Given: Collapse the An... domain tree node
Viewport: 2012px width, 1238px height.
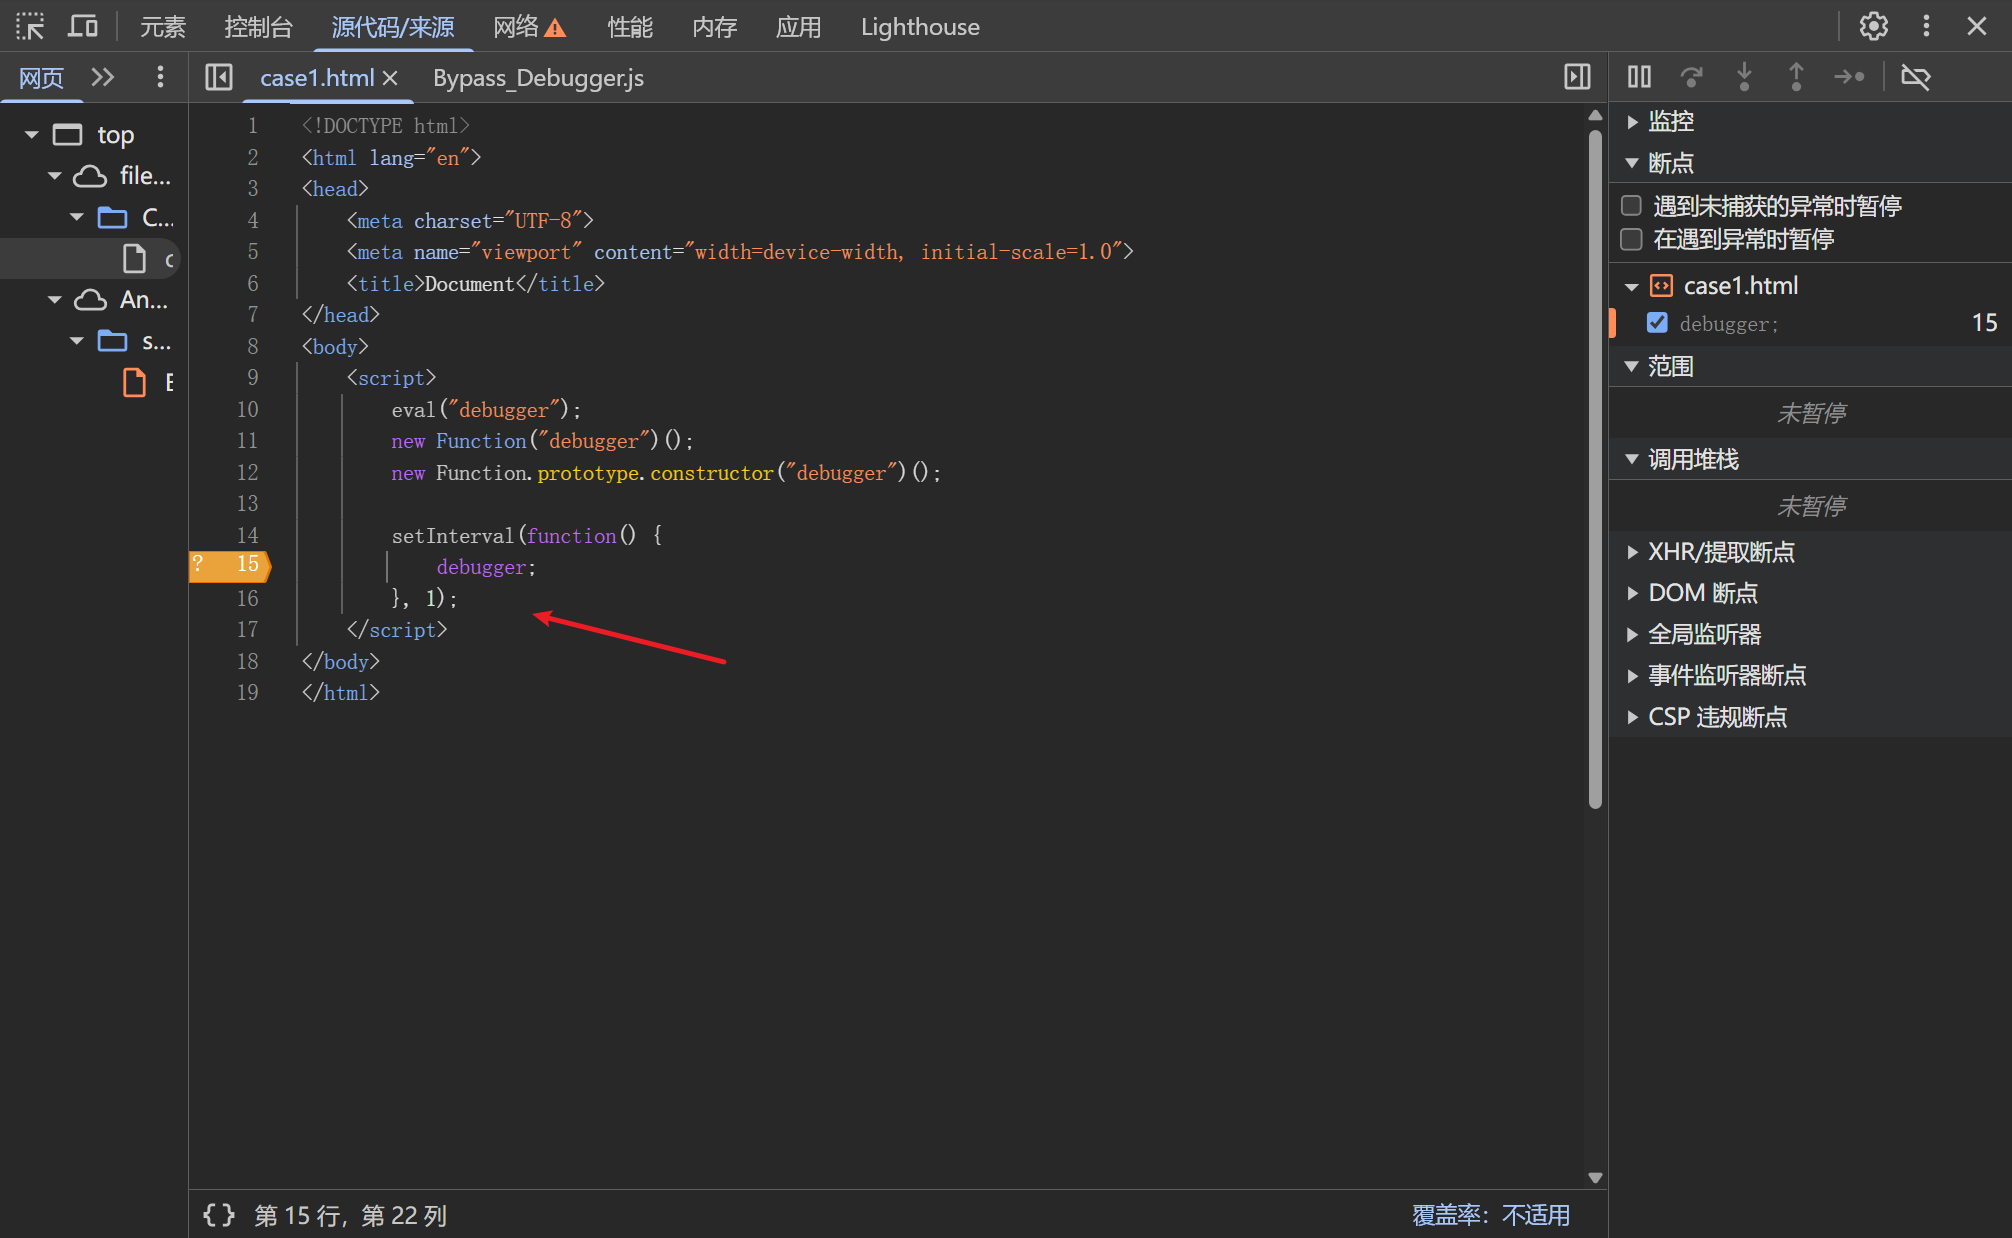Looking at the screenshot, I should pyautogui.click(x=55, y=300).
